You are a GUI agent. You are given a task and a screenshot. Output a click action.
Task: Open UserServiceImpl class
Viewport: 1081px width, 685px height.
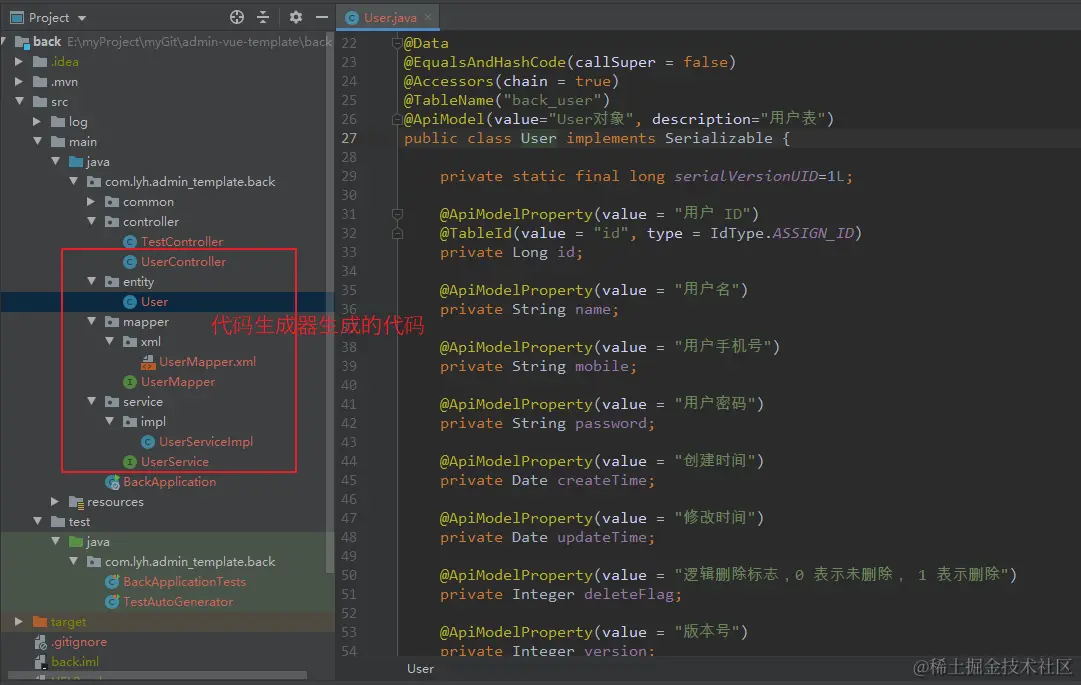pyautogui.click(x=206, y=441)
